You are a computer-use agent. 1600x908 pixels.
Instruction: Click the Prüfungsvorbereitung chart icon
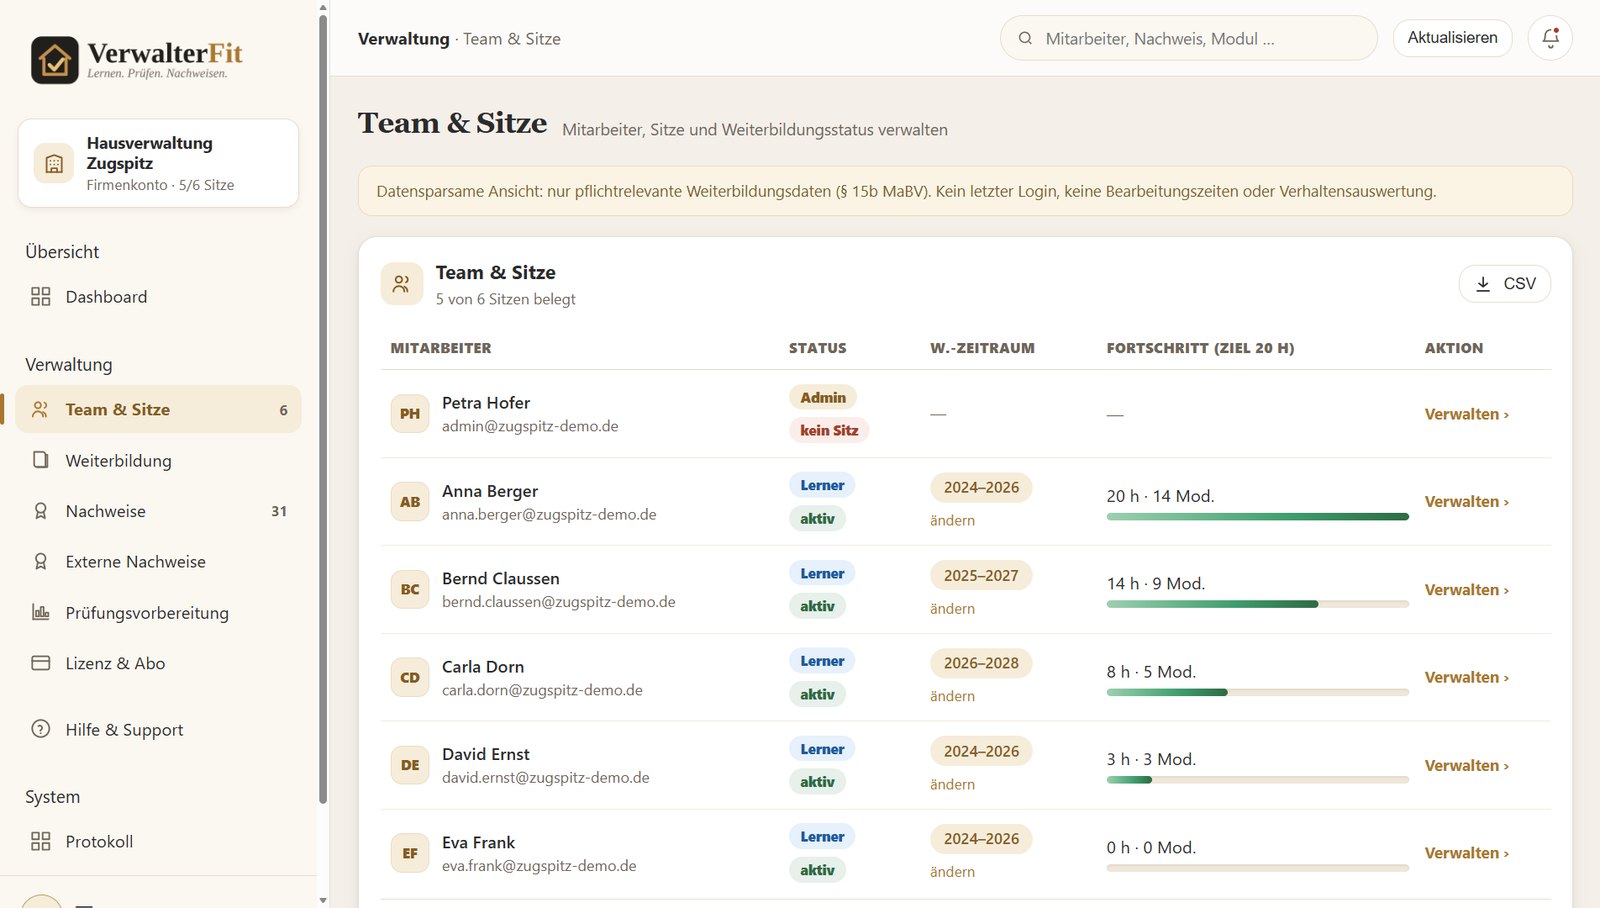click(x=41, y=612)
